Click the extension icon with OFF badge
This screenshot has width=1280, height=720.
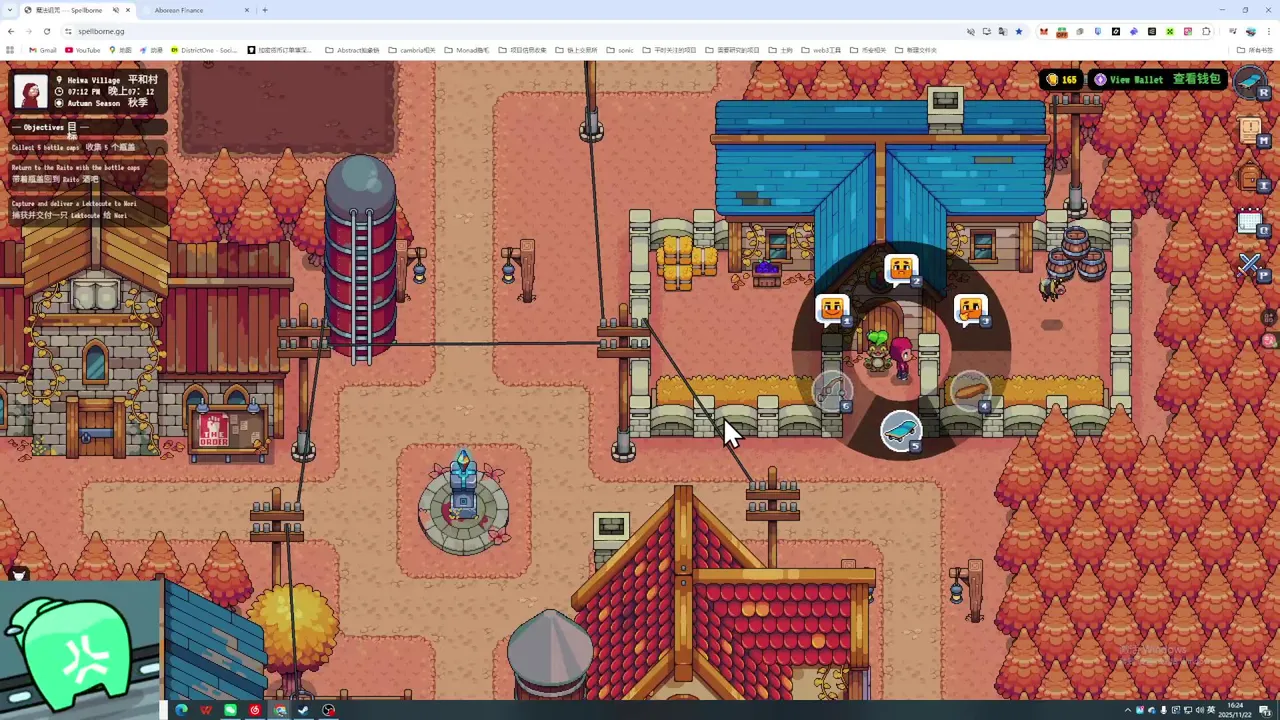click(1062, 31)
